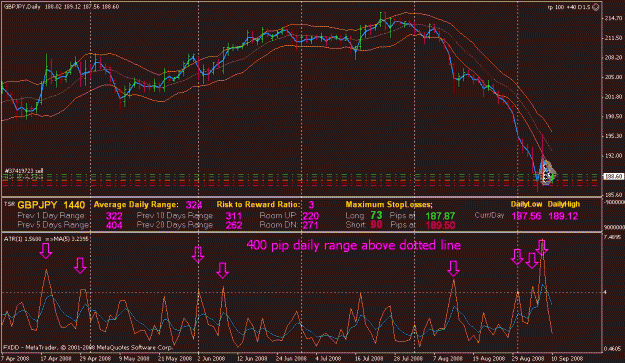Click the Risk to Reward Ratio value 3
The height and width of the screenshot is (363, 625).
pos(311,205)
